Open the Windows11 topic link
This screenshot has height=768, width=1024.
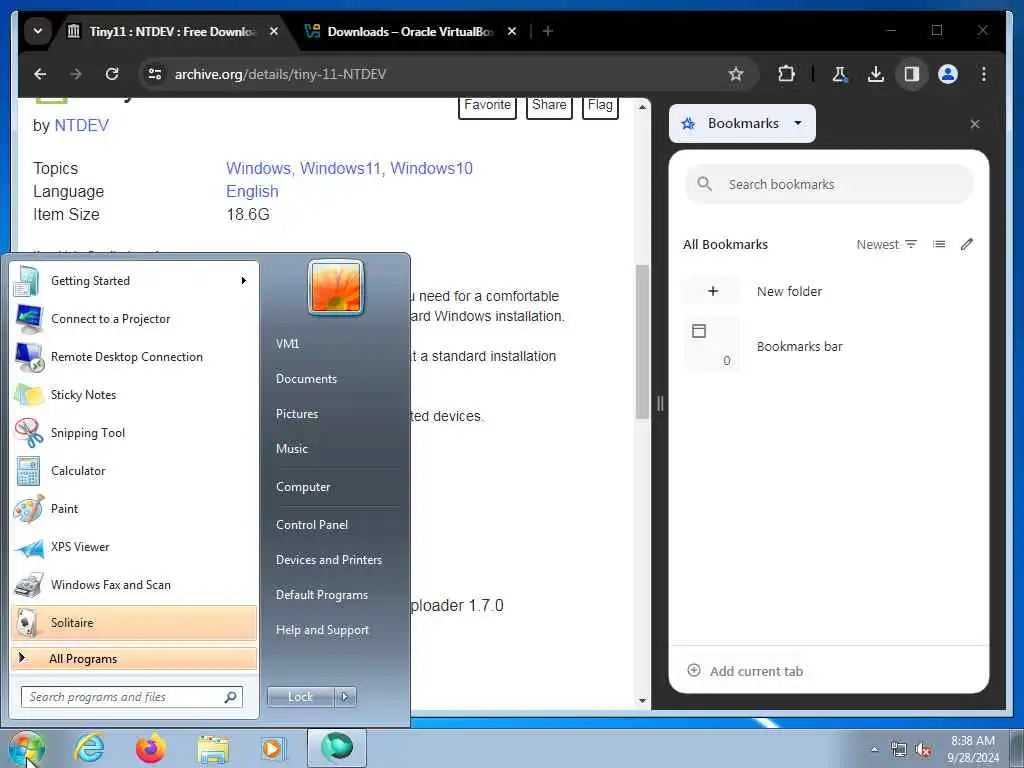(x=340, y=168)
